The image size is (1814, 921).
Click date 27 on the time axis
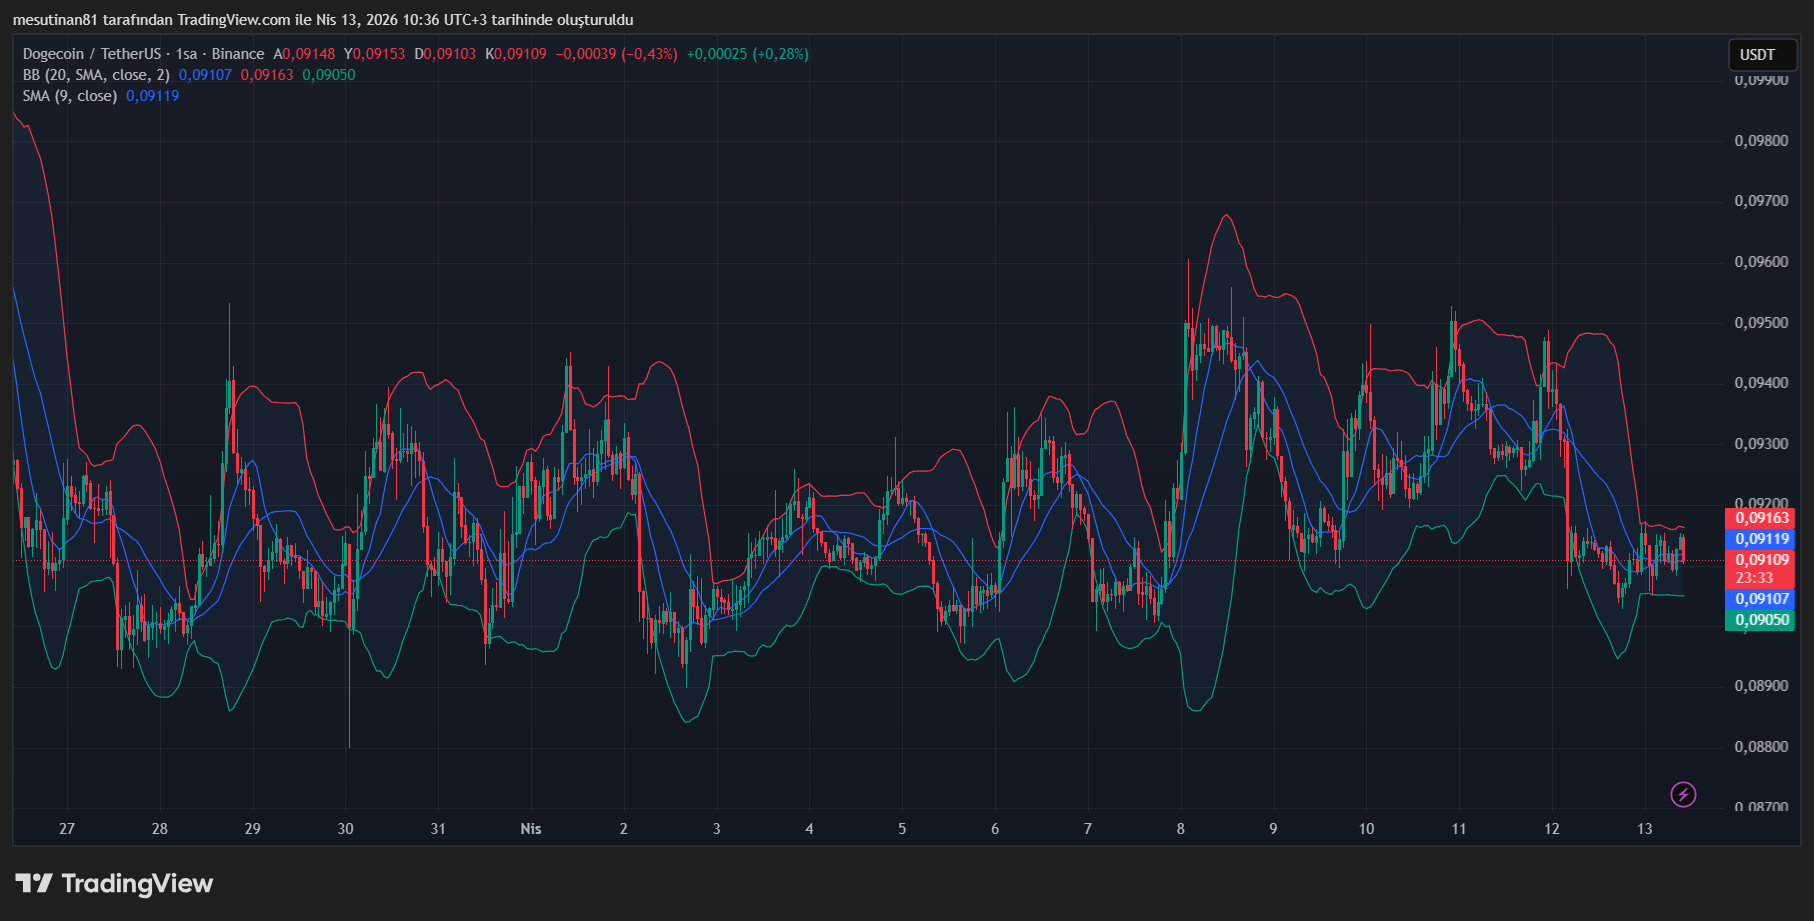(67, 829)
